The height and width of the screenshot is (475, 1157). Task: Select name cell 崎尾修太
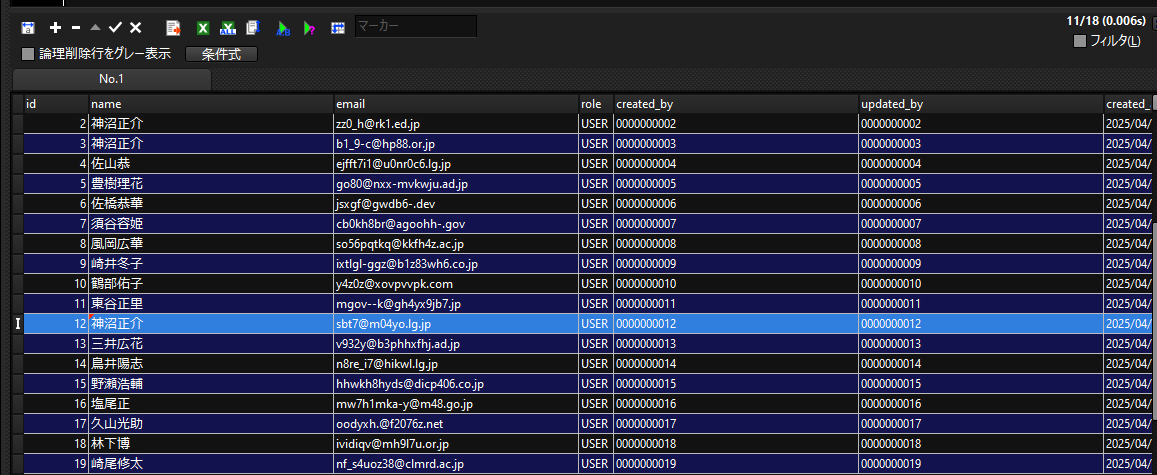click(x=211, y=463)
